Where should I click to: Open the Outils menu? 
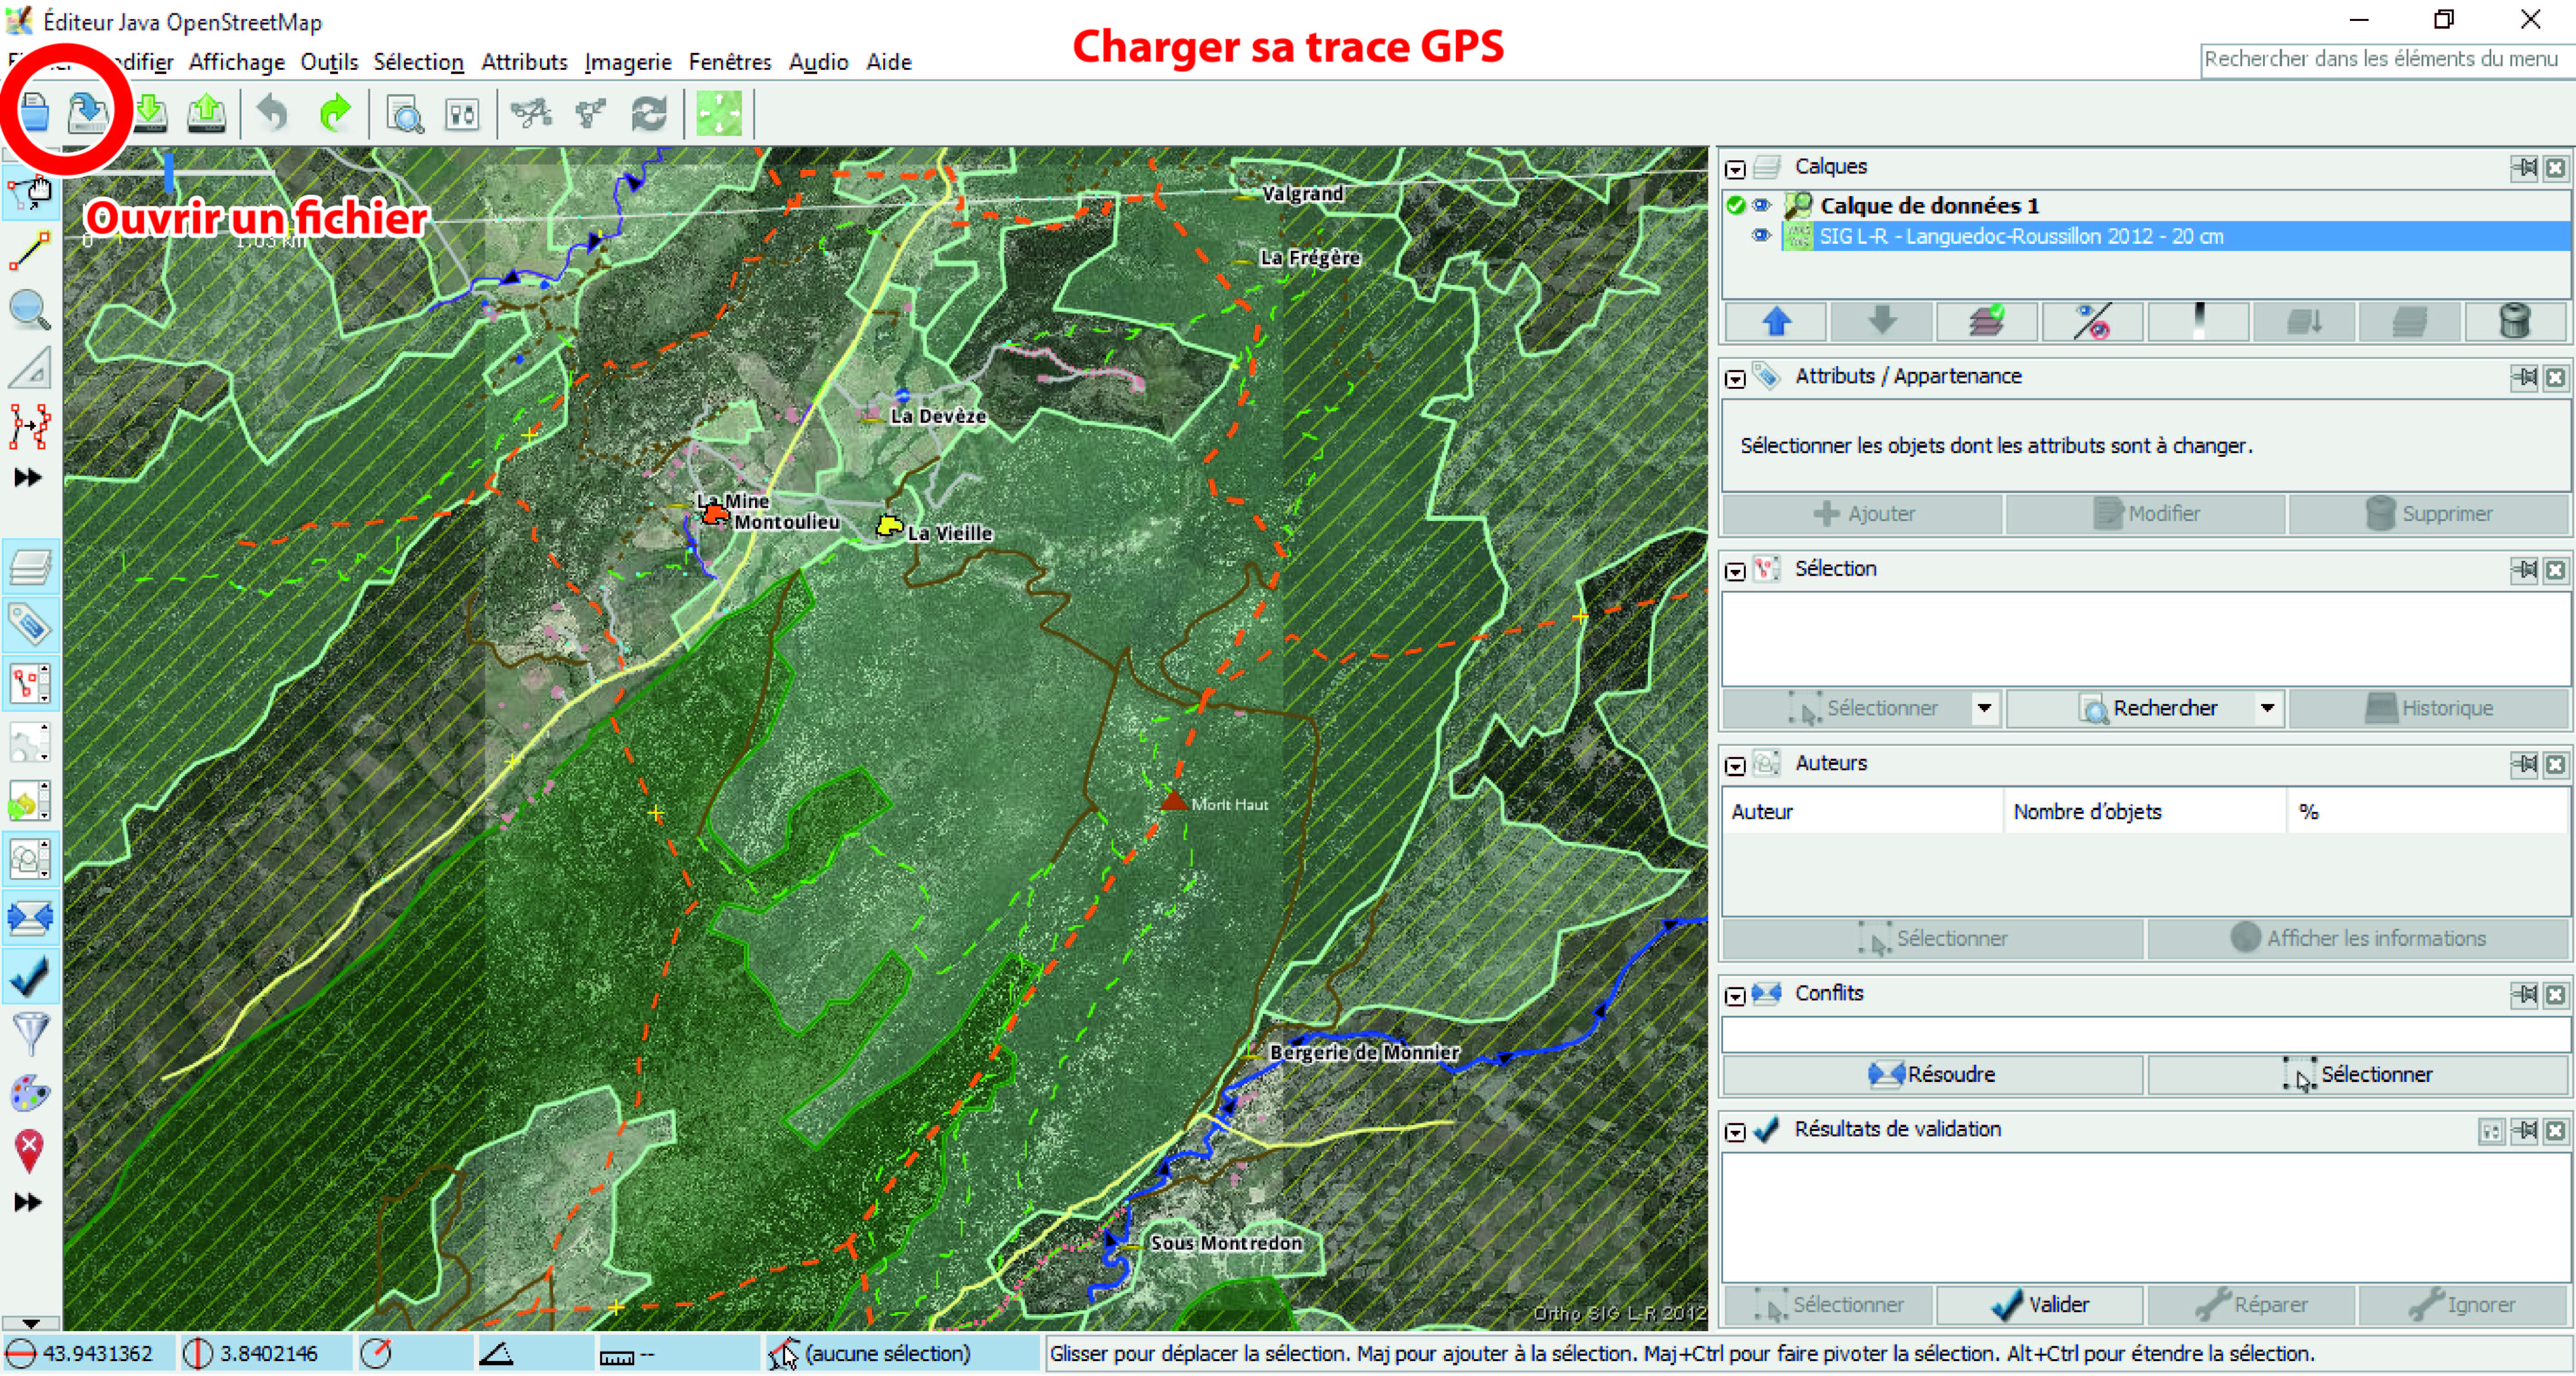point(329,62)
